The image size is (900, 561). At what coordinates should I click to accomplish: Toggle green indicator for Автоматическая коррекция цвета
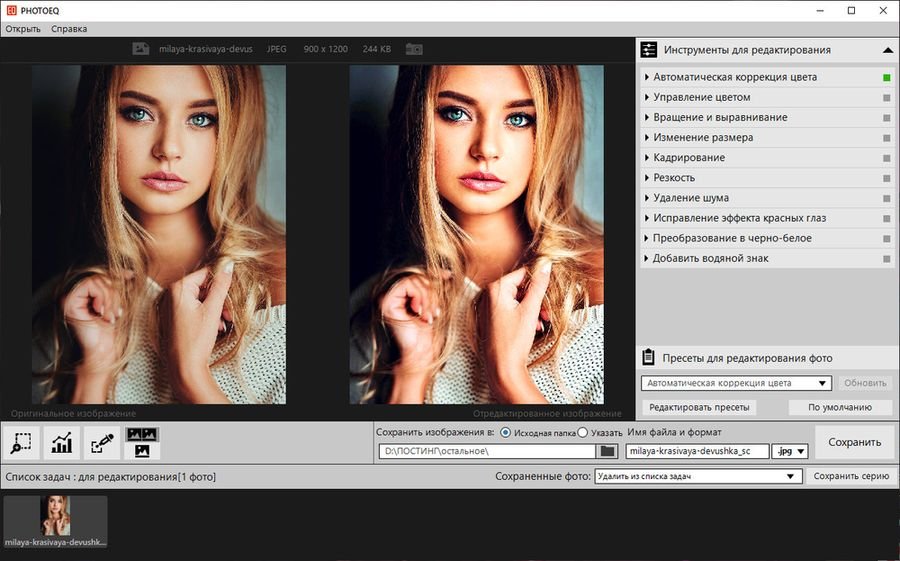(x=886, y=78)
